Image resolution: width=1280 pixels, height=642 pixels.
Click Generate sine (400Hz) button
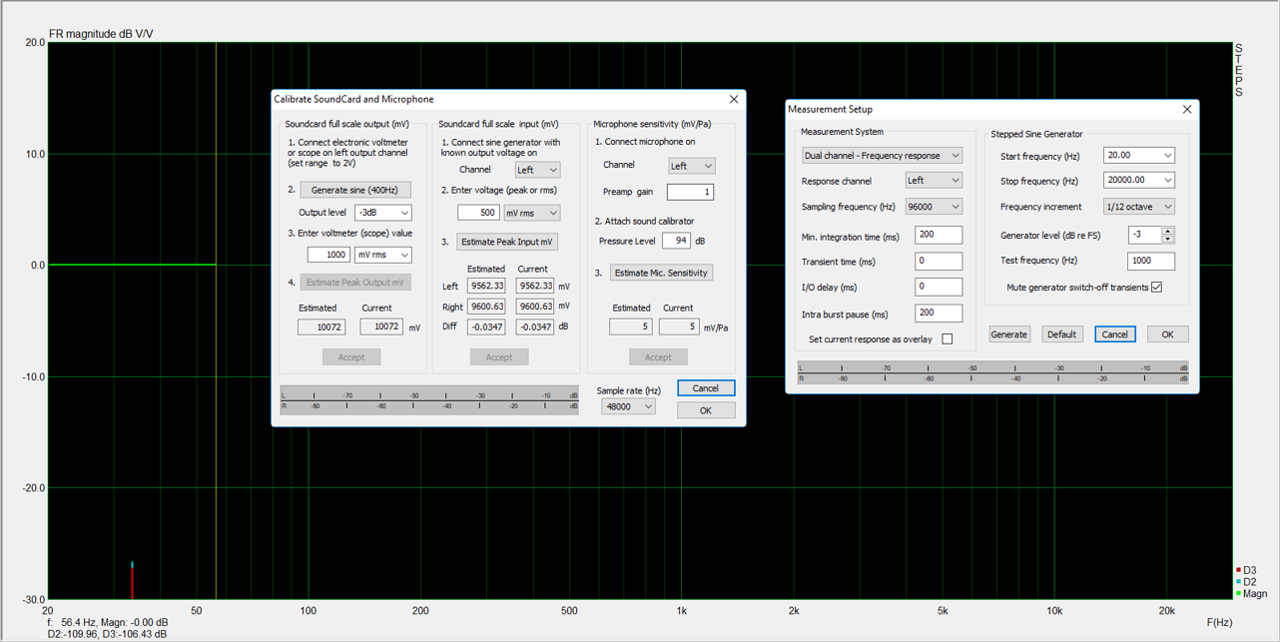click(x=355, y=190)
